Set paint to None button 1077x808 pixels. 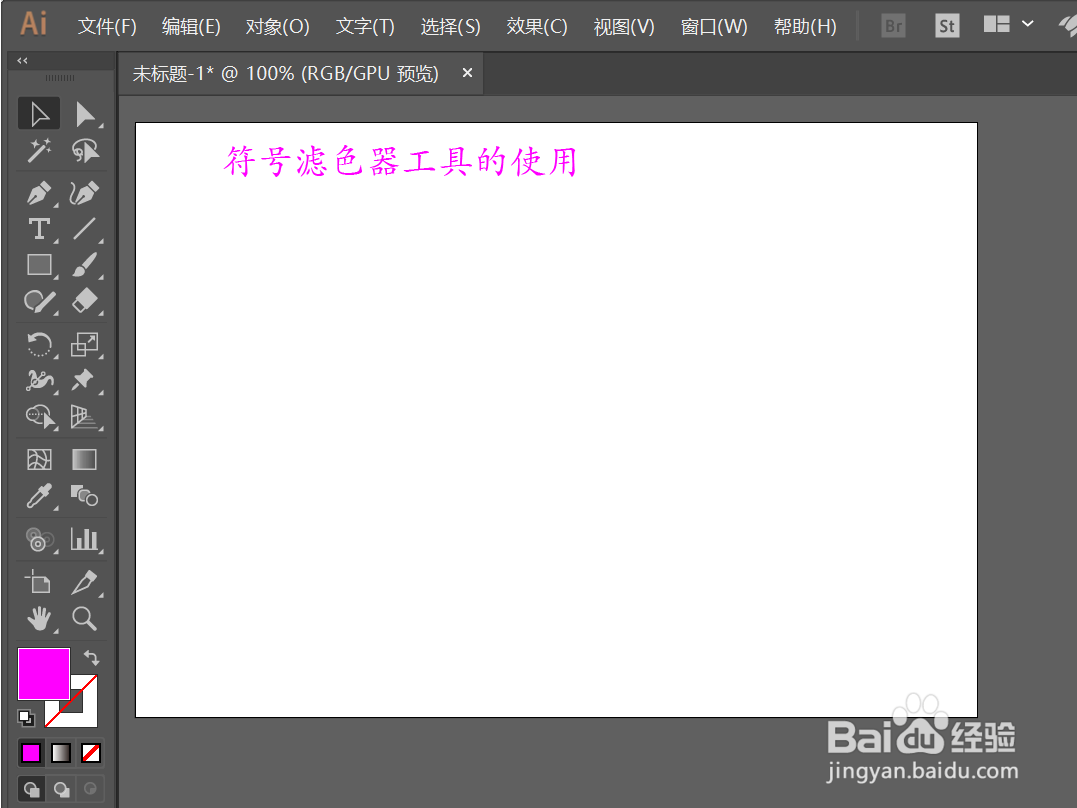pos(91,753)
